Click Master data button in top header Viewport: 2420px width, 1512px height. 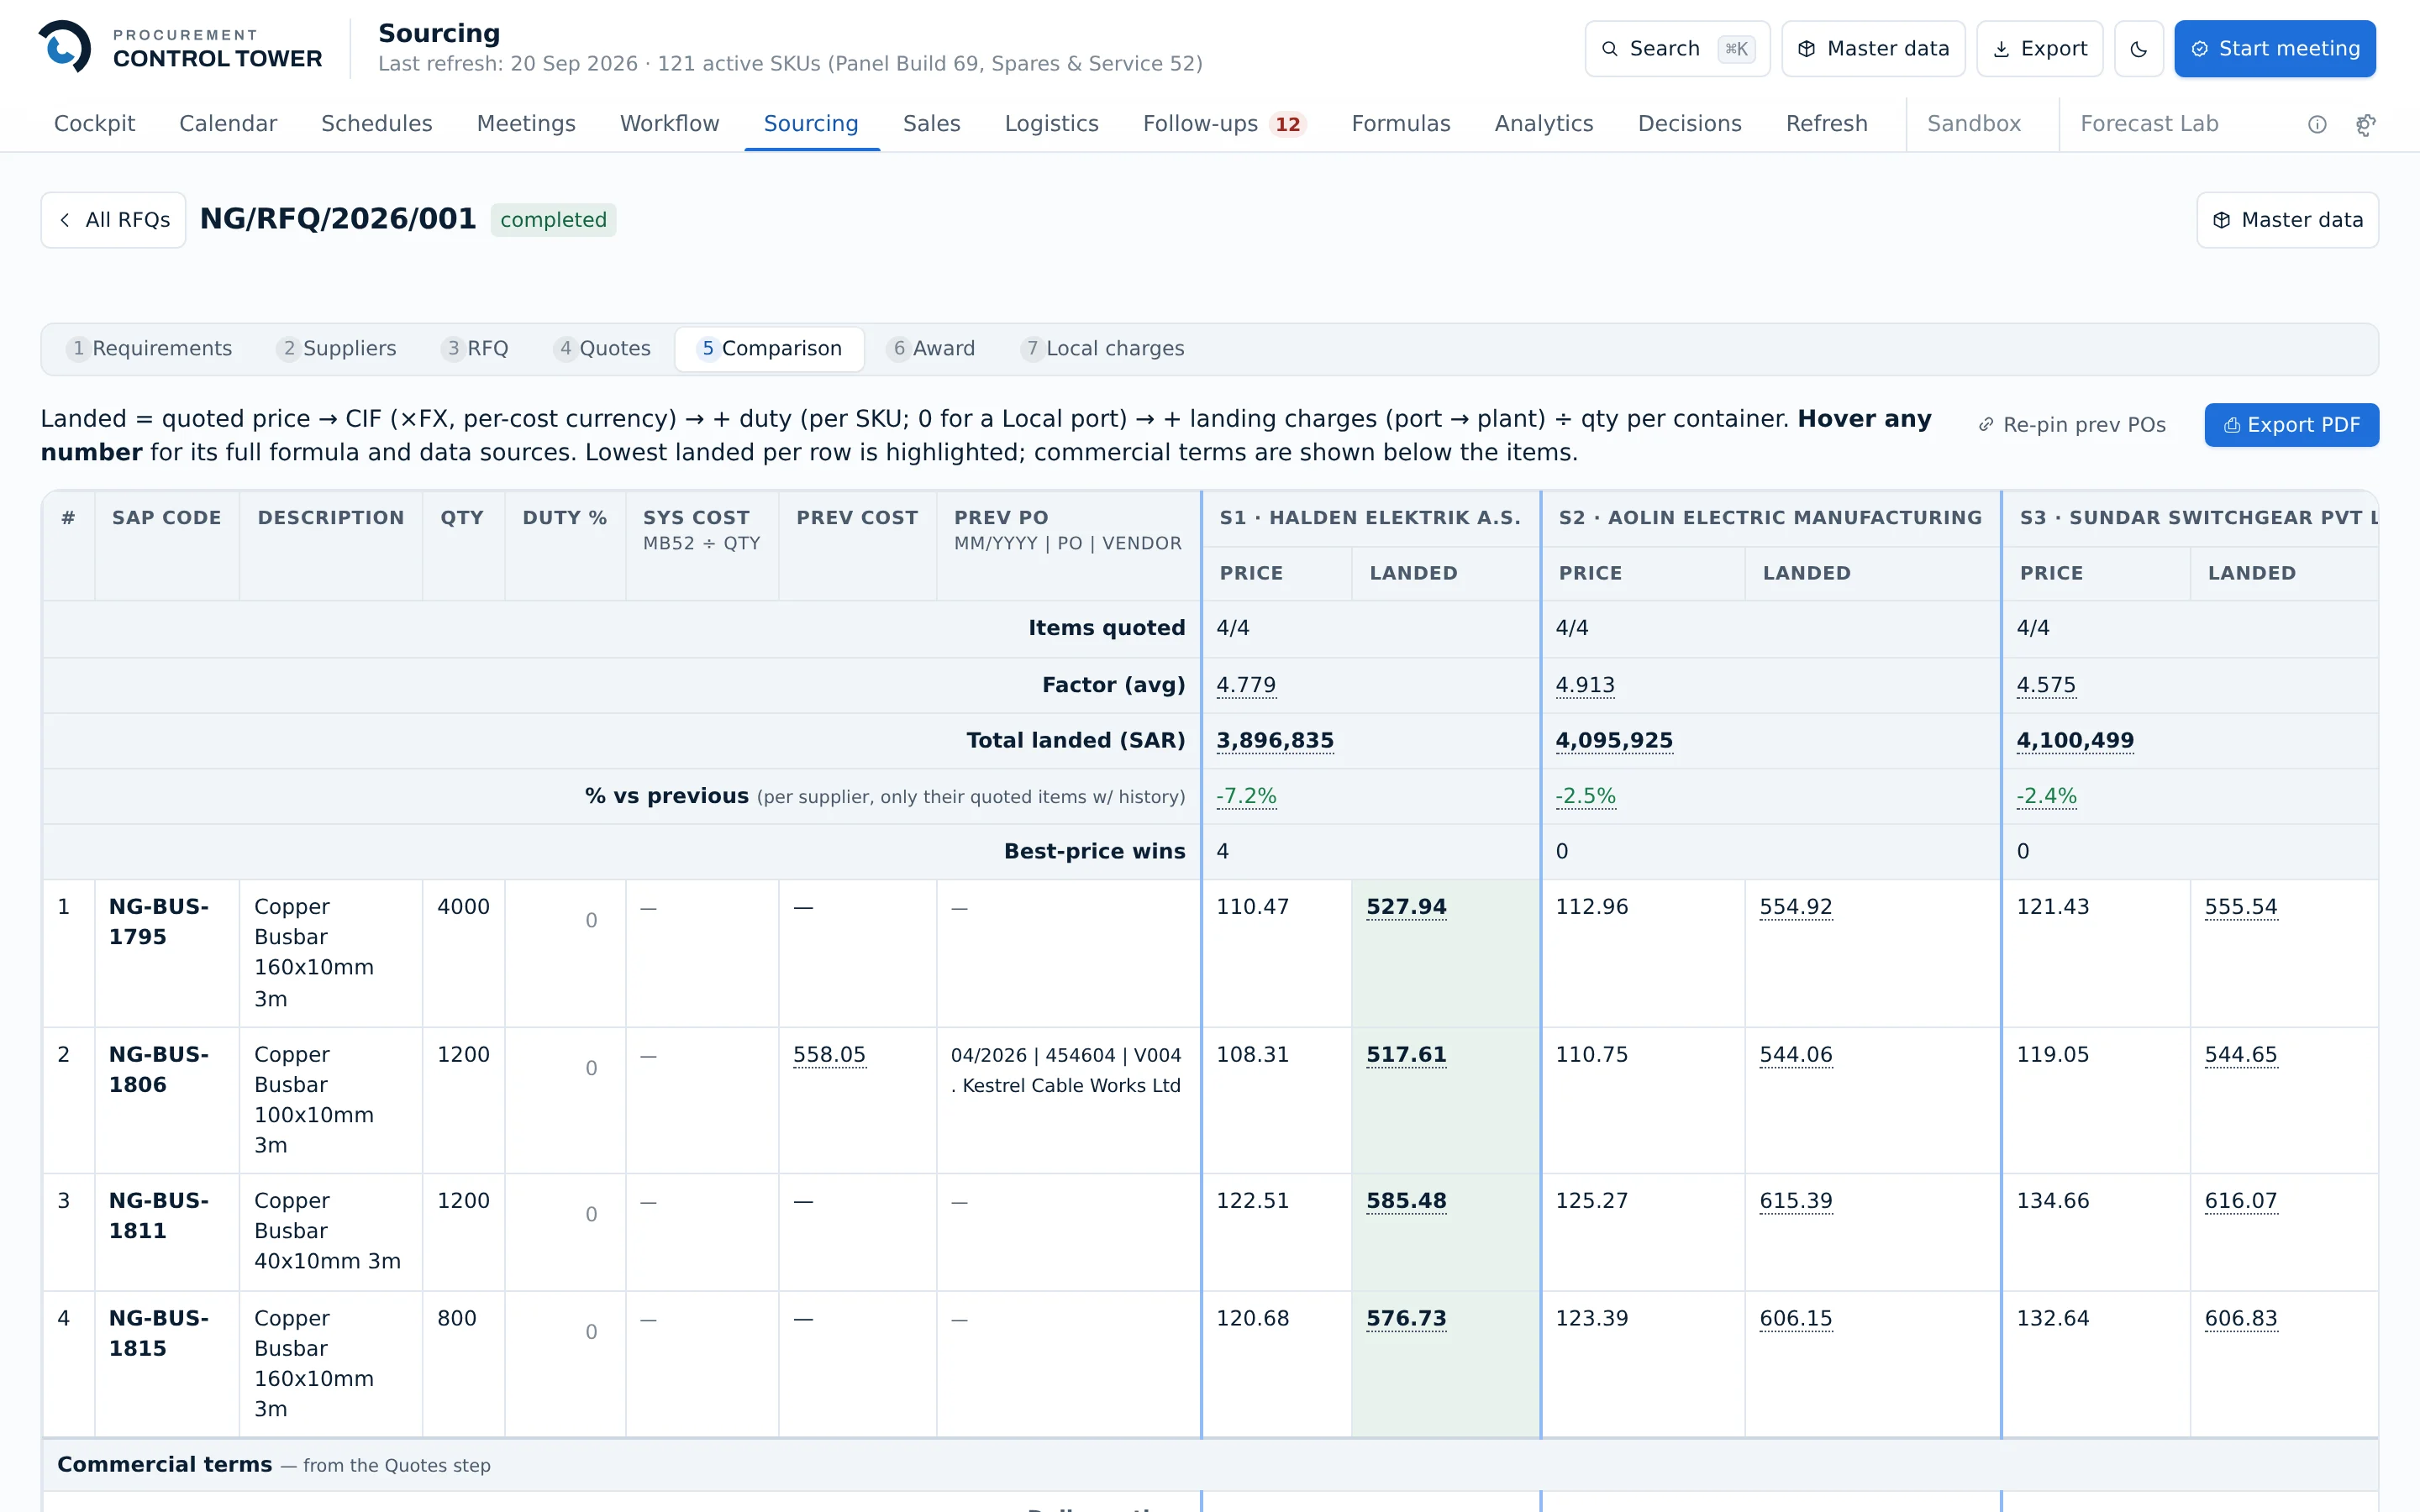pos(1873,49)
